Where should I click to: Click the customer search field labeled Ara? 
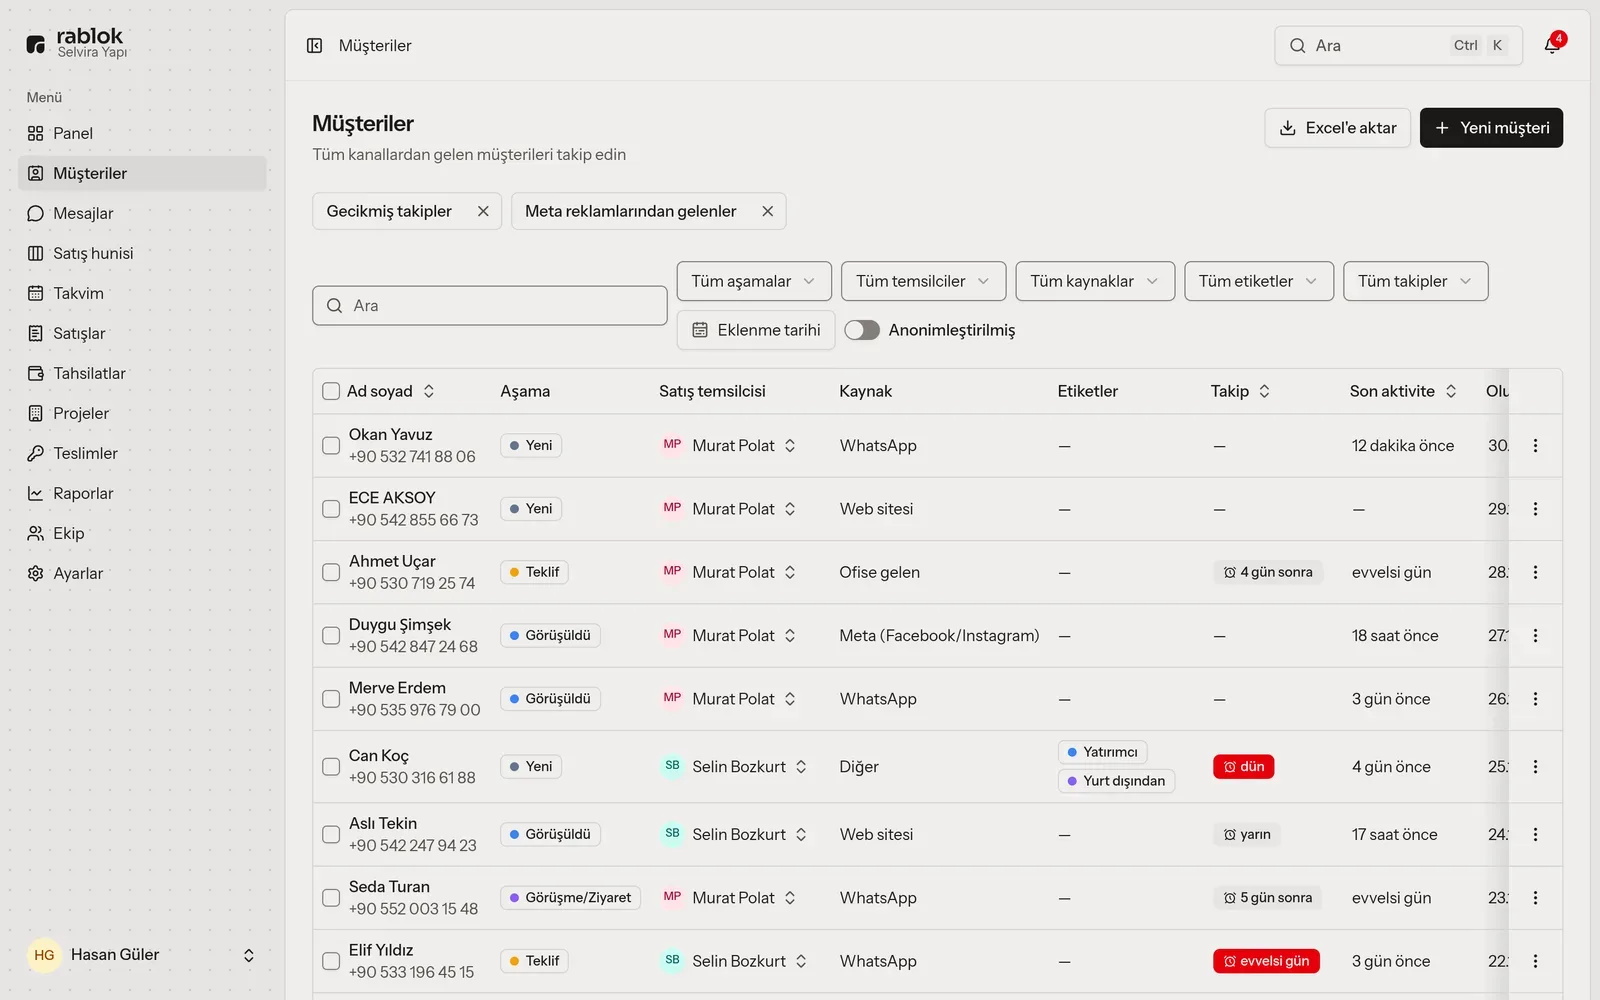pyautogui.click(x=490, y=306)
